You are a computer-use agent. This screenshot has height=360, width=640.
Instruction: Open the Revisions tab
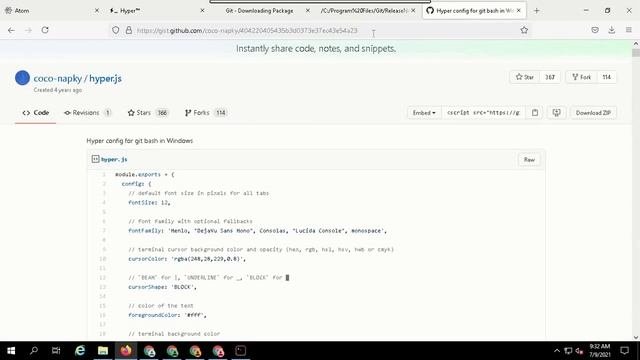(x=88, y=113)
